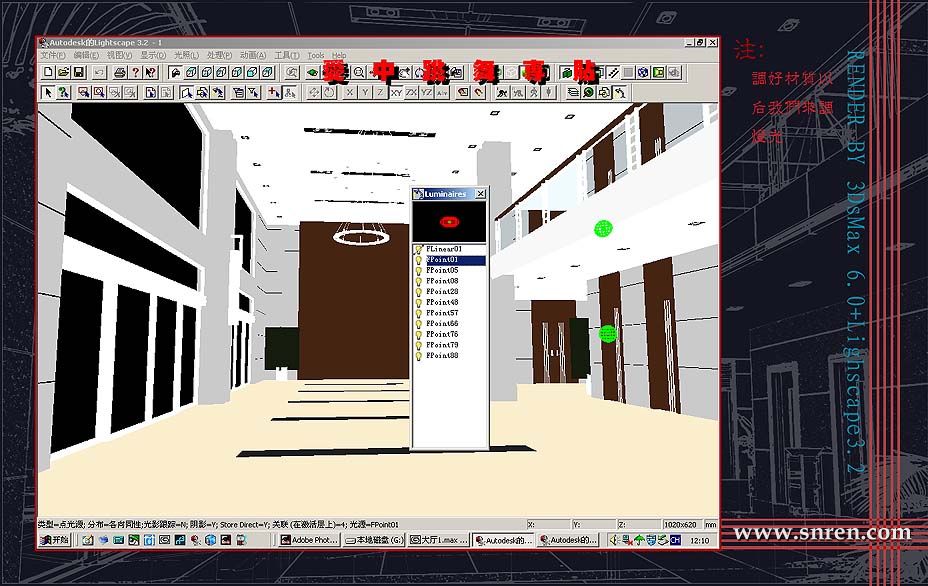Click the blue globe icon in top toolbar
The image size is (928, 586).
click(x=643, y=72)
